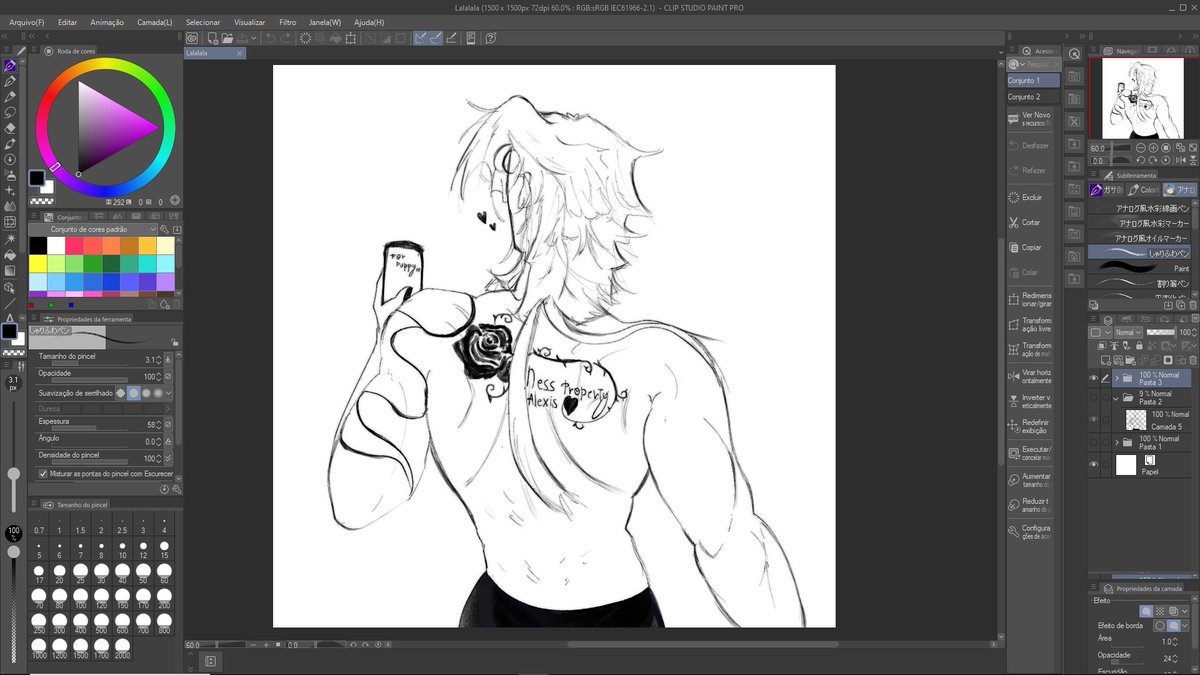
Task: Click the Colar button
Action: click(1030, 271)
